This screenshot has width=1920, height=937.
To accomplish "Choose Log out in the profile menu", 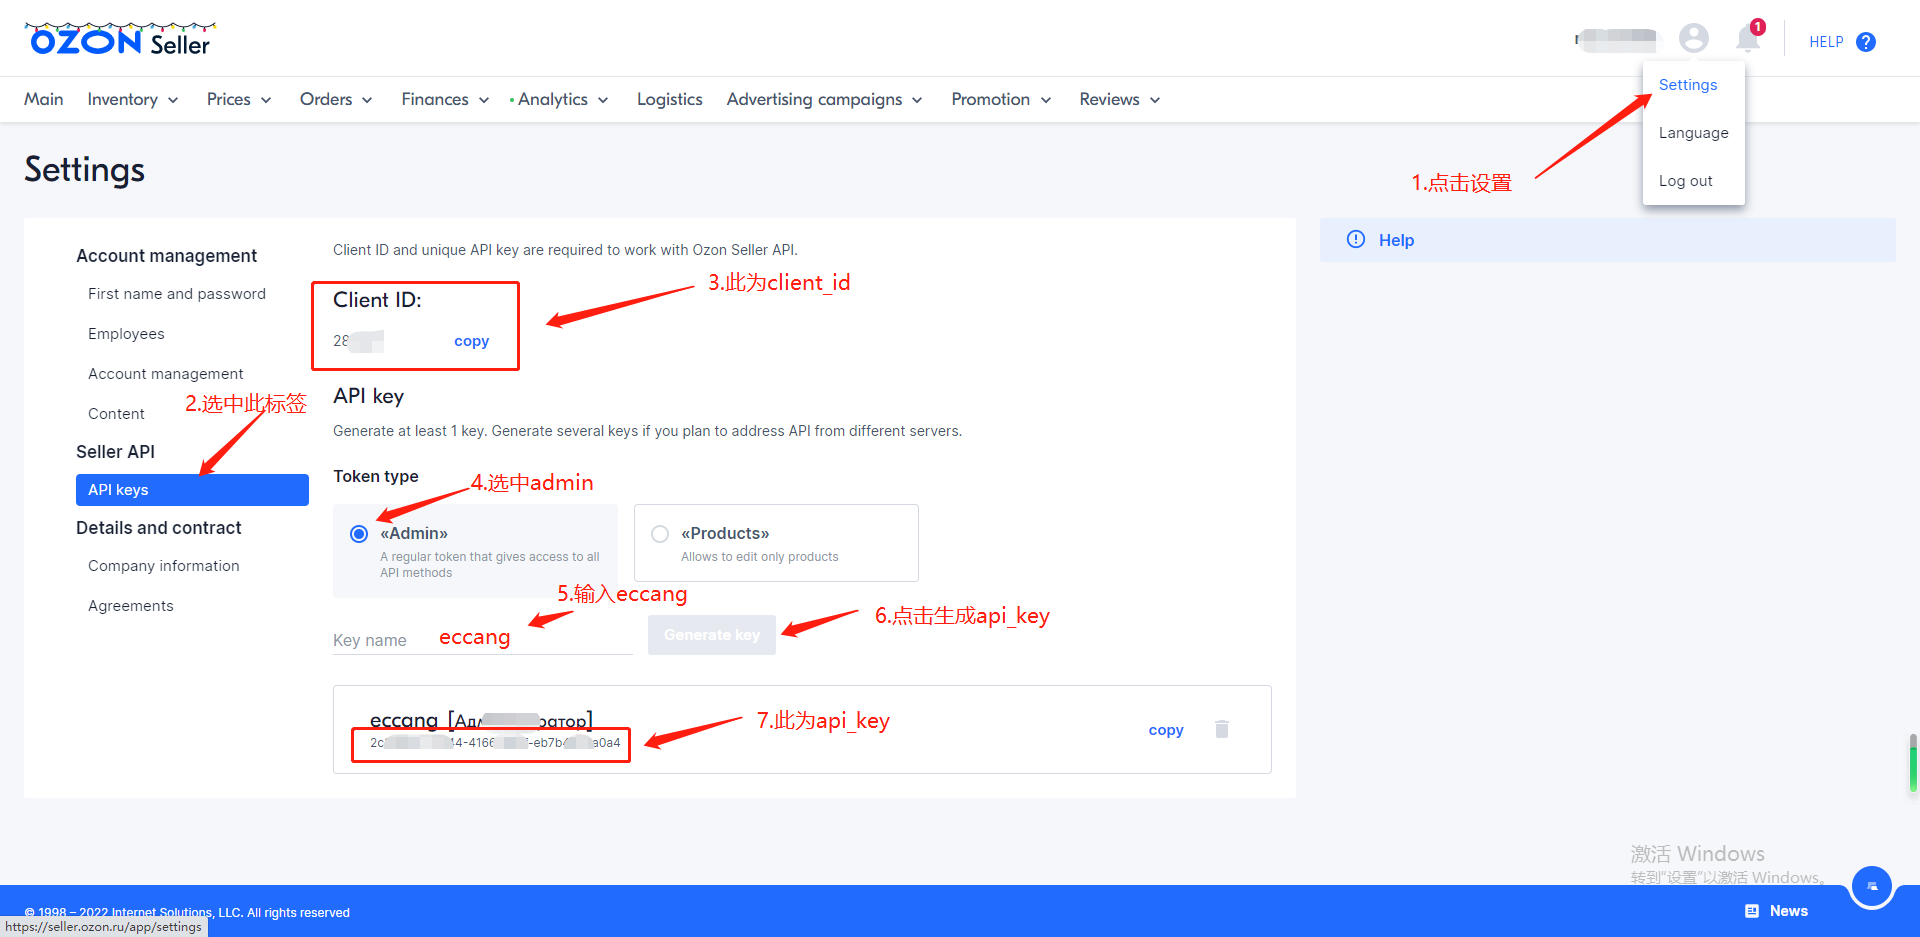I will (x=1685, y=181).
